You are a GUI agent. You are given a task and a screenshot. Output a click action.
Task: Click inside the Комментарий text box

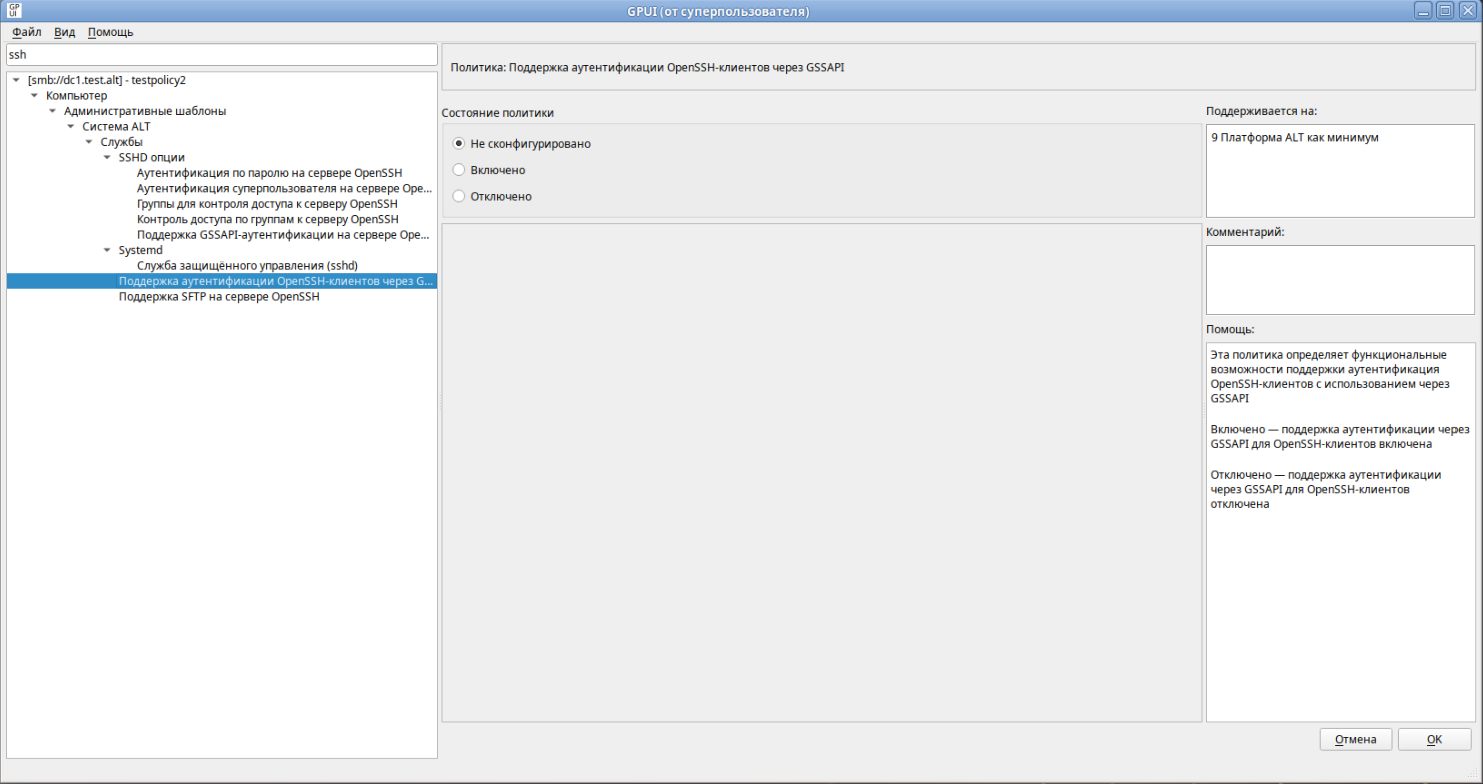coord(1340,280)
